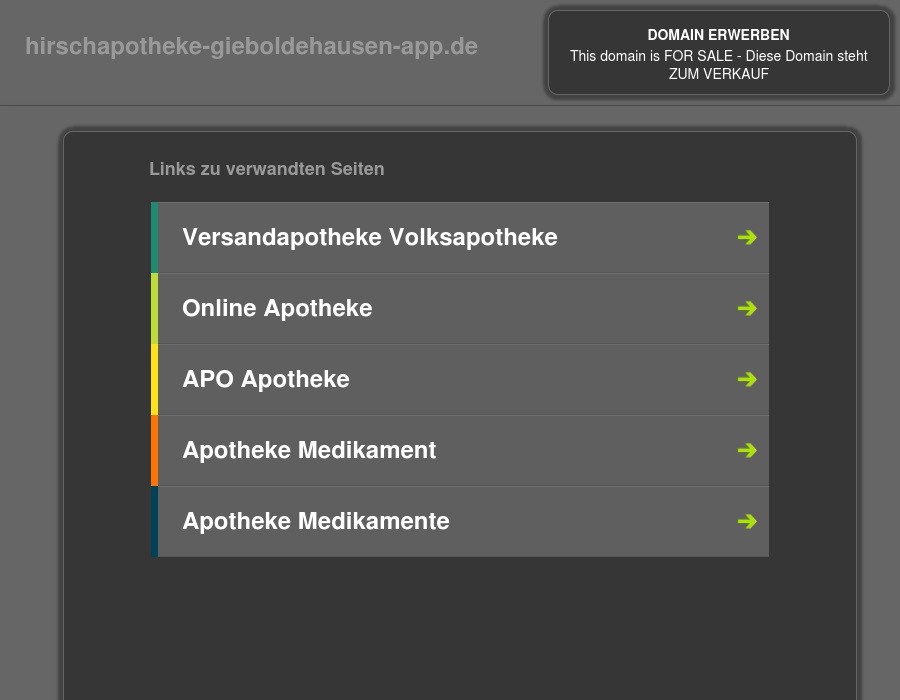Click the orange bar beside Apotheke Medikament
This screenshot has height=700, width=900.
[x=157, y=450]
